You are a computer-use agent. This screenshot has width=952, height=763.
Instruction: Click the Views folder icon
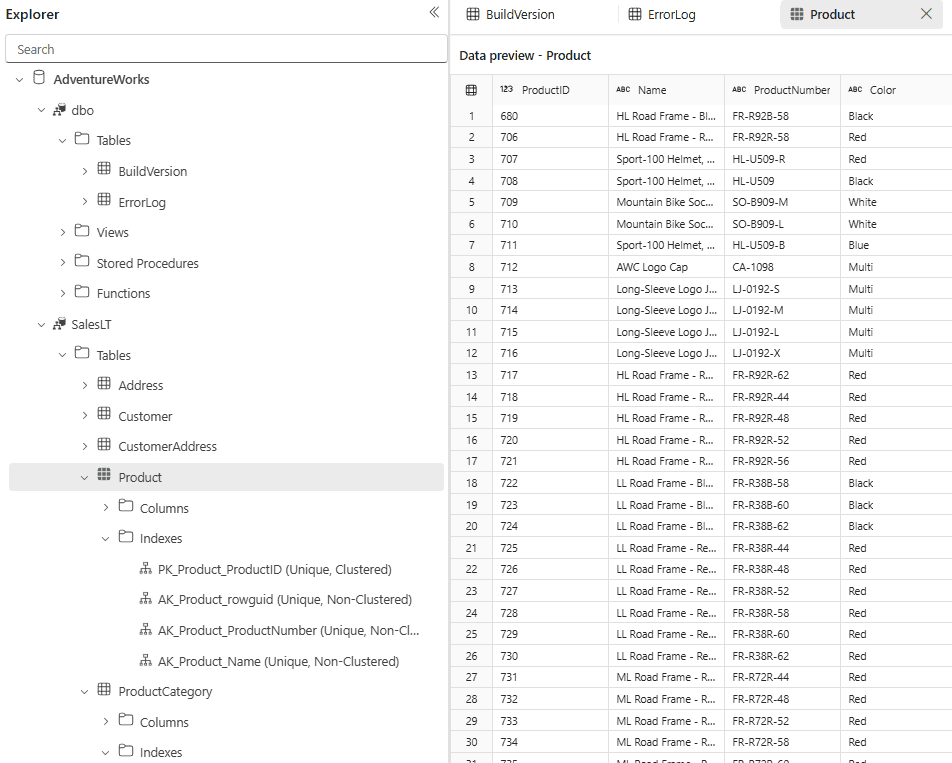pos(82,230)
